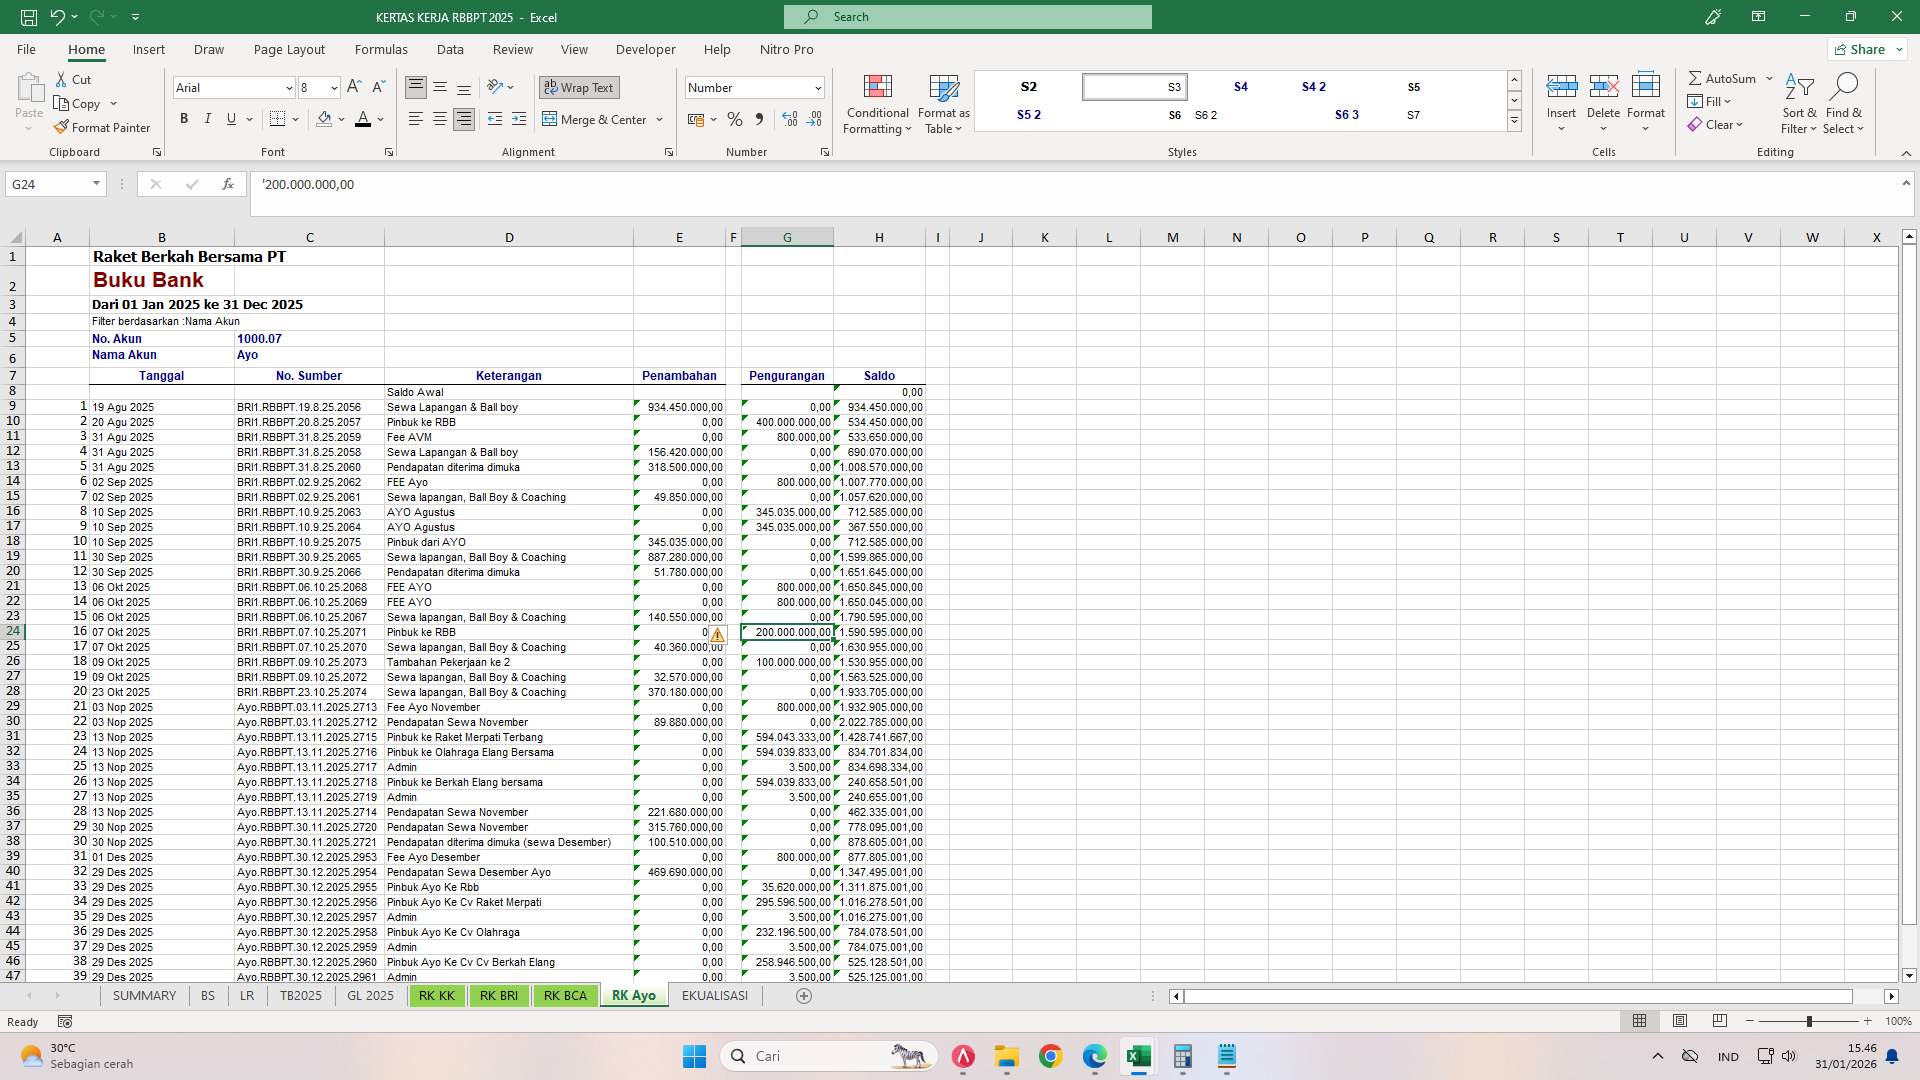Viewport: 1920px width, 1080px height.
Task: Add a new worksheet
Action: click(x=803, y=995)
